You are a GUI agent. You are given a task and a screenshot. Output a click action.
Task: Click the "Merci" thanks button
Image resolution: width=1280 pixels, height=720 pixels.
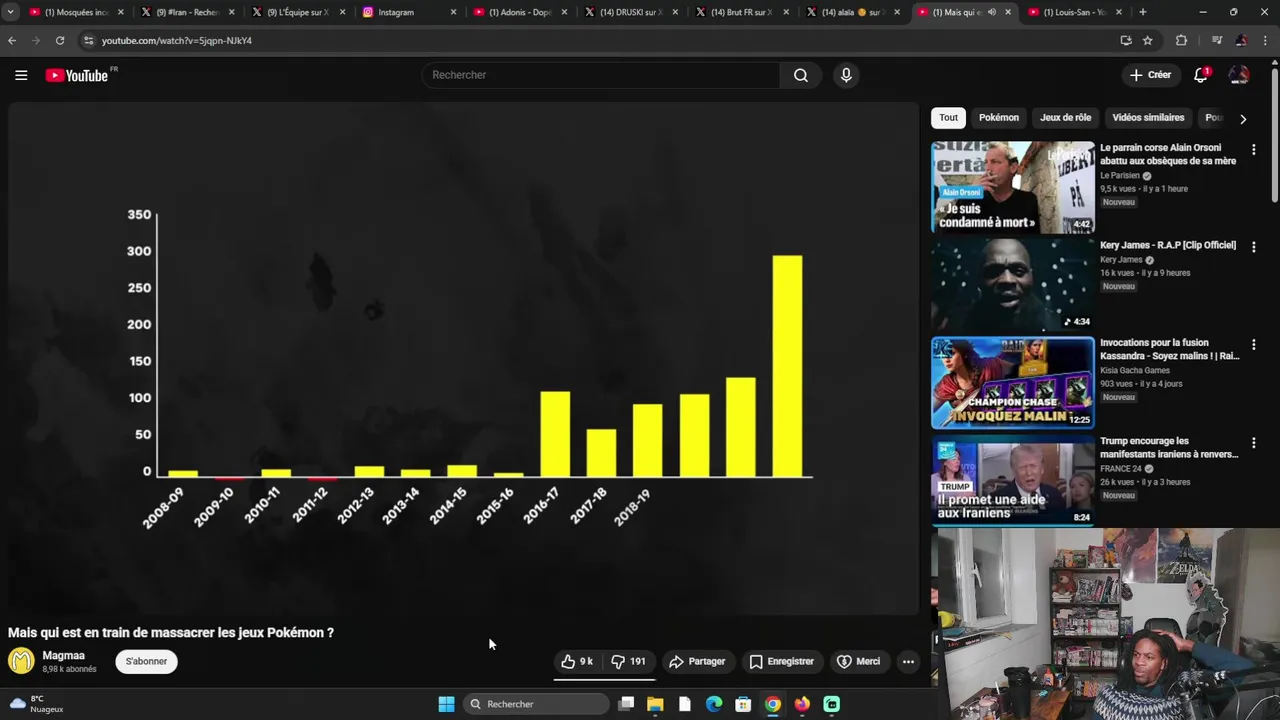[859, 661]
